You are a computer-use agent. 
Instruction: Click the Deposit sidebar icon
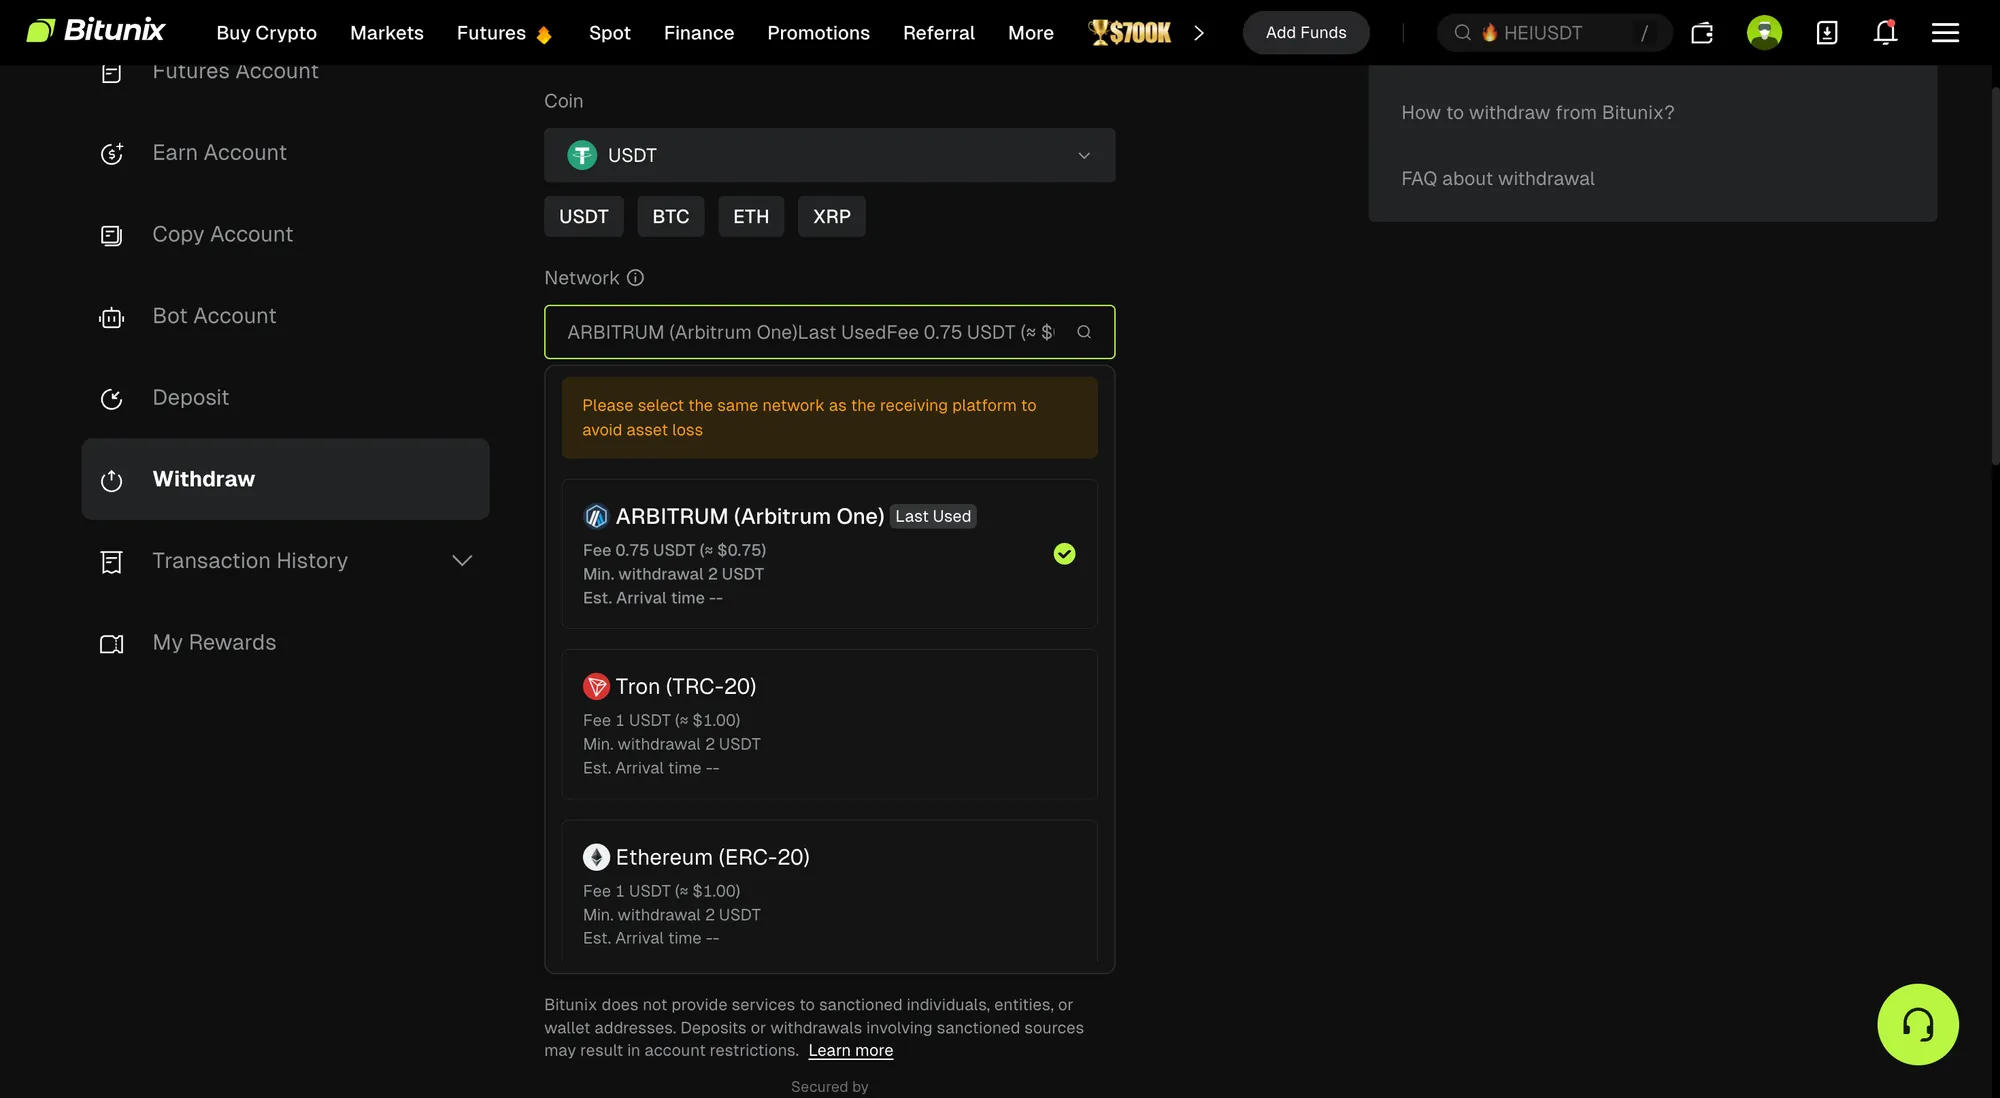point(112,399)
